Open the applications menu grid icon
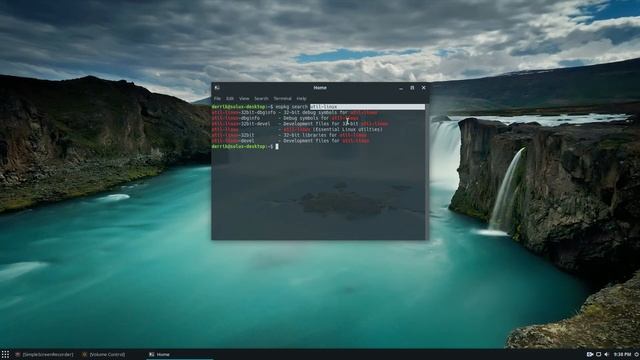Viewport: 640px width, 360px height. tap(5, 354)
